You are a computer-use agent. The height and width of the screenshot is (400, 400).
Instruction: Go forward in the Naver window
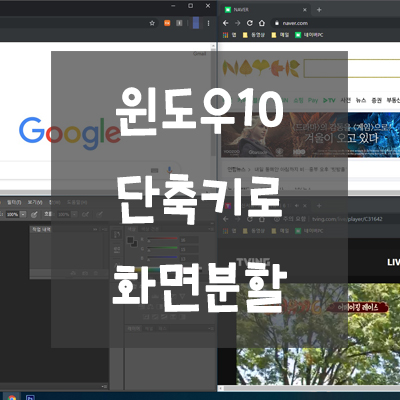point(238,23)
